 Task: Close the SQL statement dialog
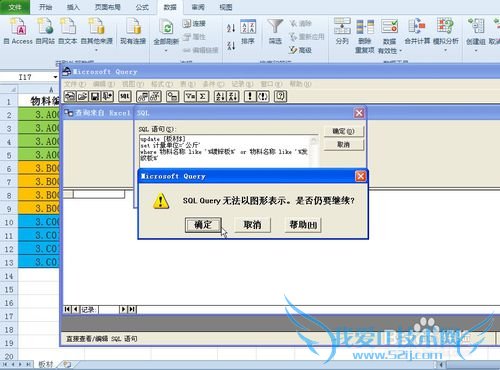359,113
